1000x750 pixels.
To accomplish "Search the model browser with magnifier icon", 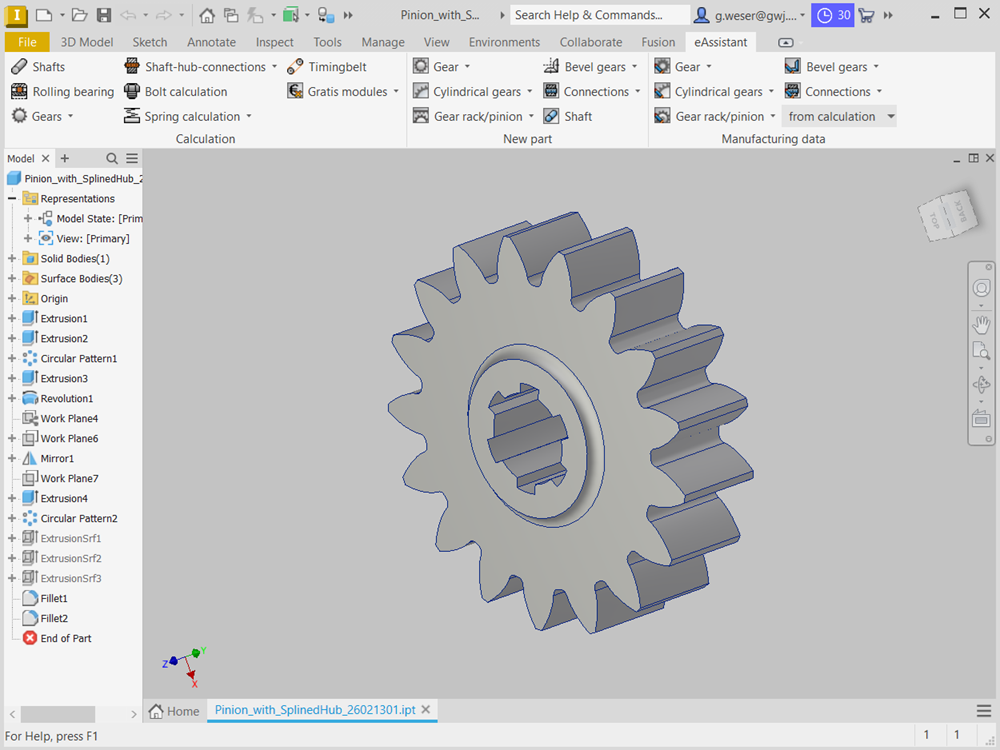I will [x=112, y=159].
